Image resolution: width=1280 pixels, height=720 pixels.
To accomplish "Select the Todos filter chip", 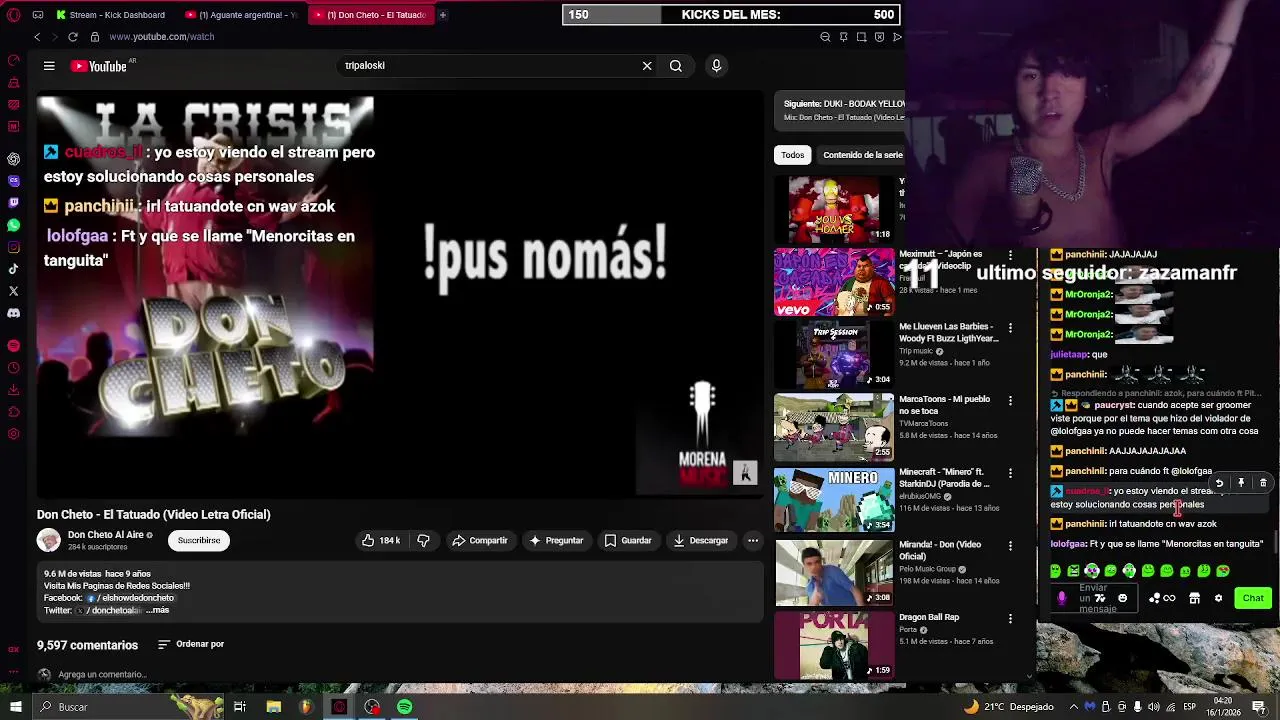I will (793, 155).
